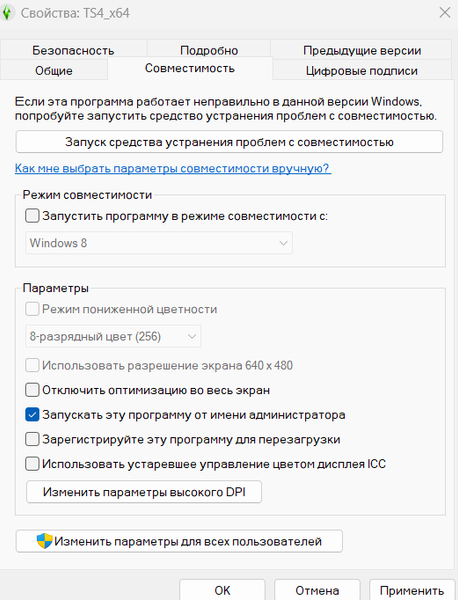This screenshot has height=600, width=458.
Task: Confirm with the OK button
Action: click(222, 590)
